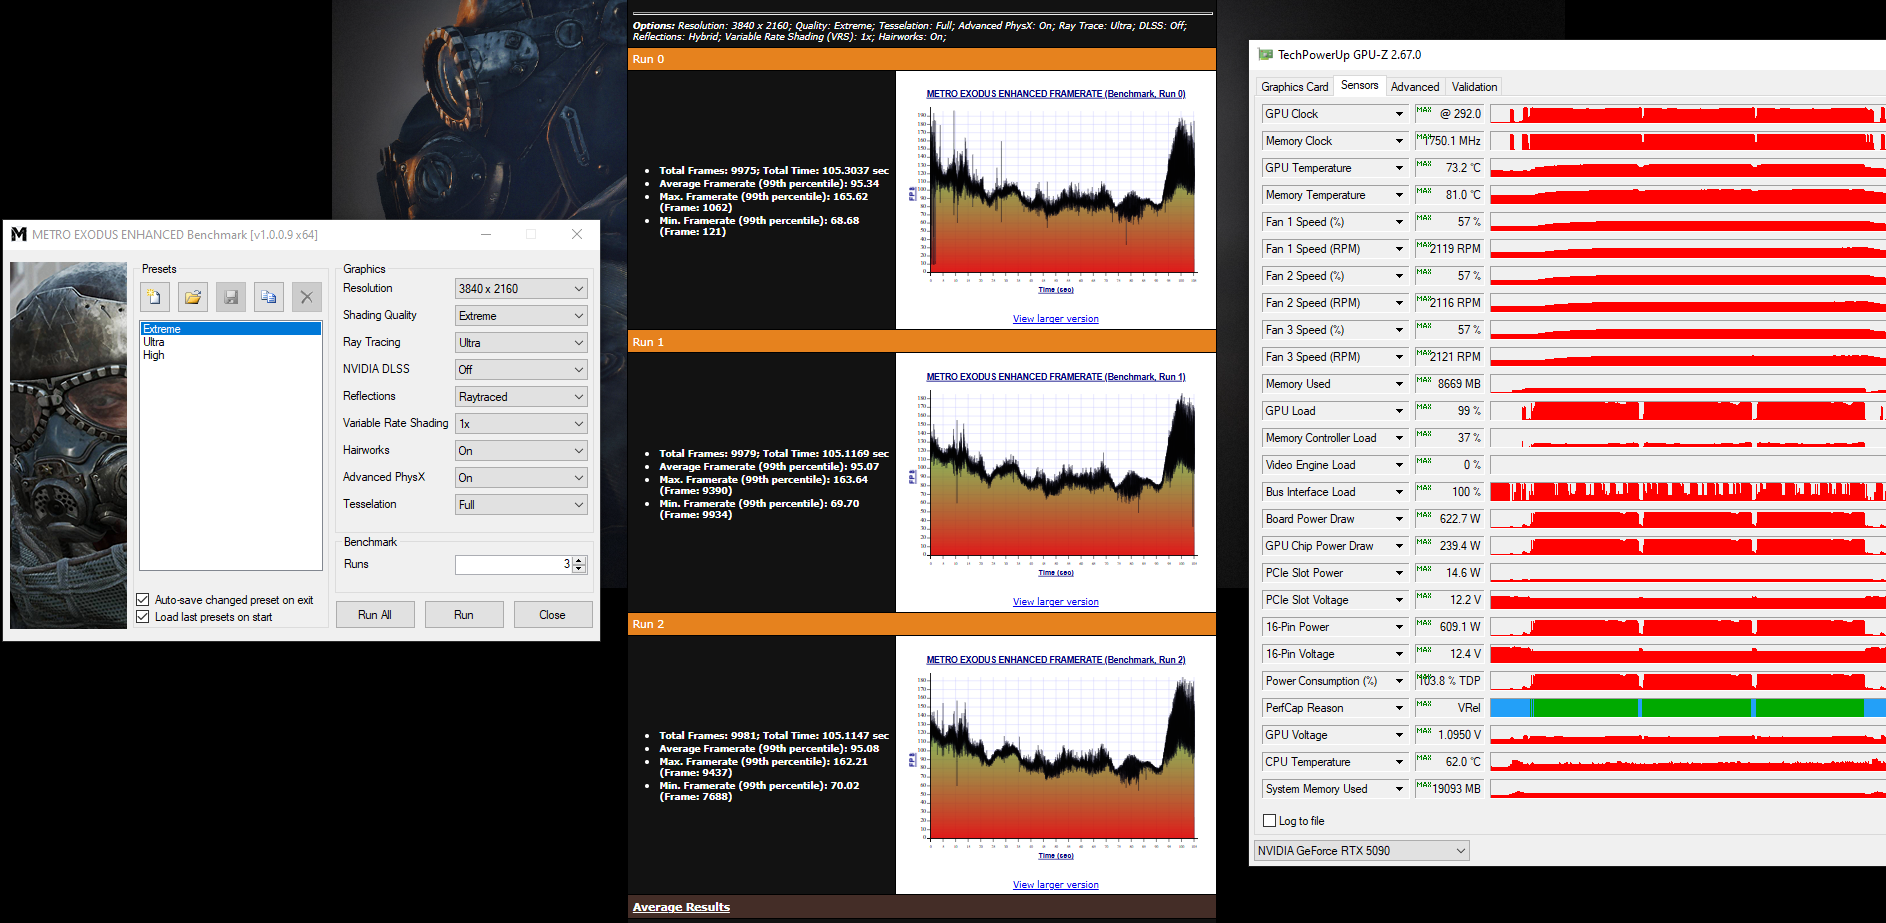Select the Extreme preset in the list
The image size is (1886, 923).
click(231, 329)
